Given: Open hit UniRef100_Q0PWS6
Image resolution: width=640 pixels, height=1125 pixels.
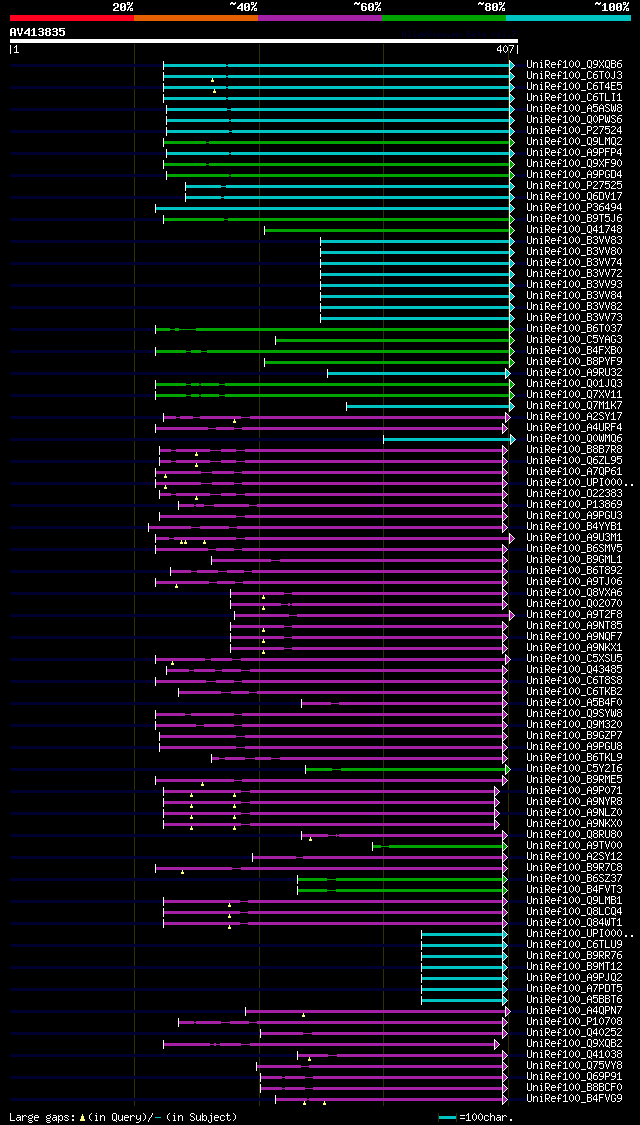Looking at the screenshot, I should point(574,120).
